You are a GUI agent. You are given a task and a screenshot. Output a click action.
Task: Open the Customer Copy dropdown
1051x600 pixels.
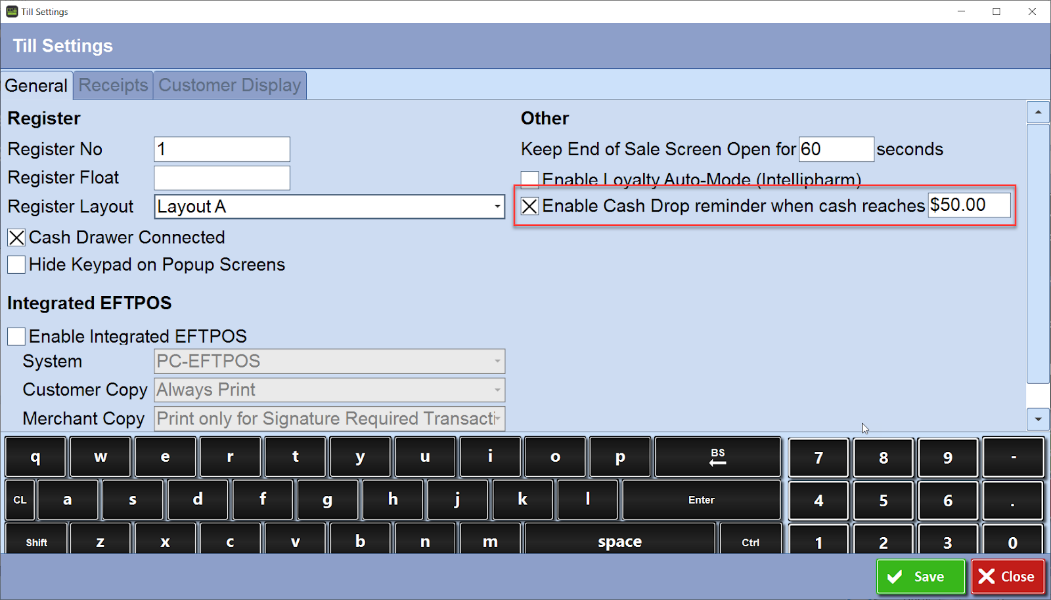[497, 390]
